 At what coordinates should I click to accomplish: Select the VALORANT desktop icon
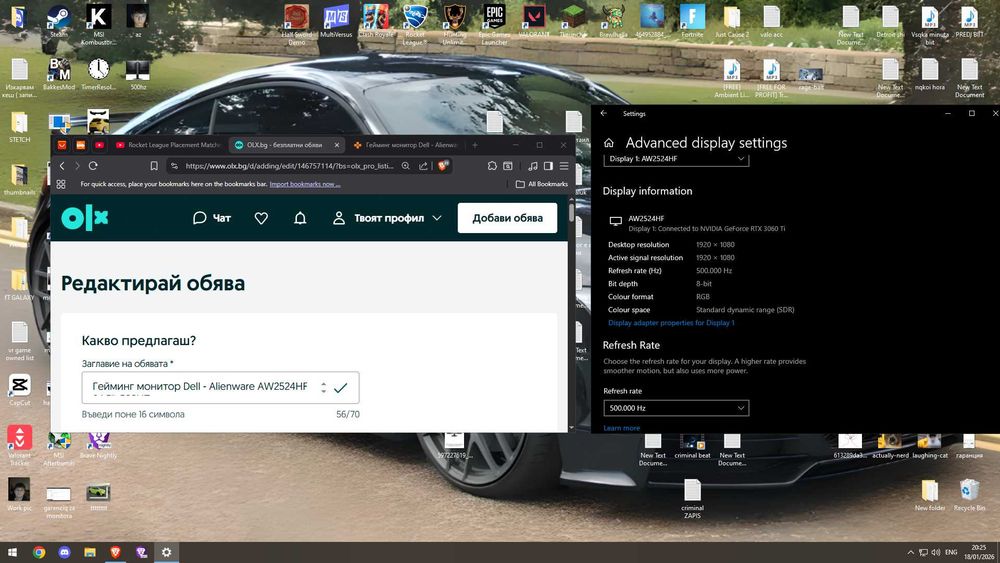[534, 20]
